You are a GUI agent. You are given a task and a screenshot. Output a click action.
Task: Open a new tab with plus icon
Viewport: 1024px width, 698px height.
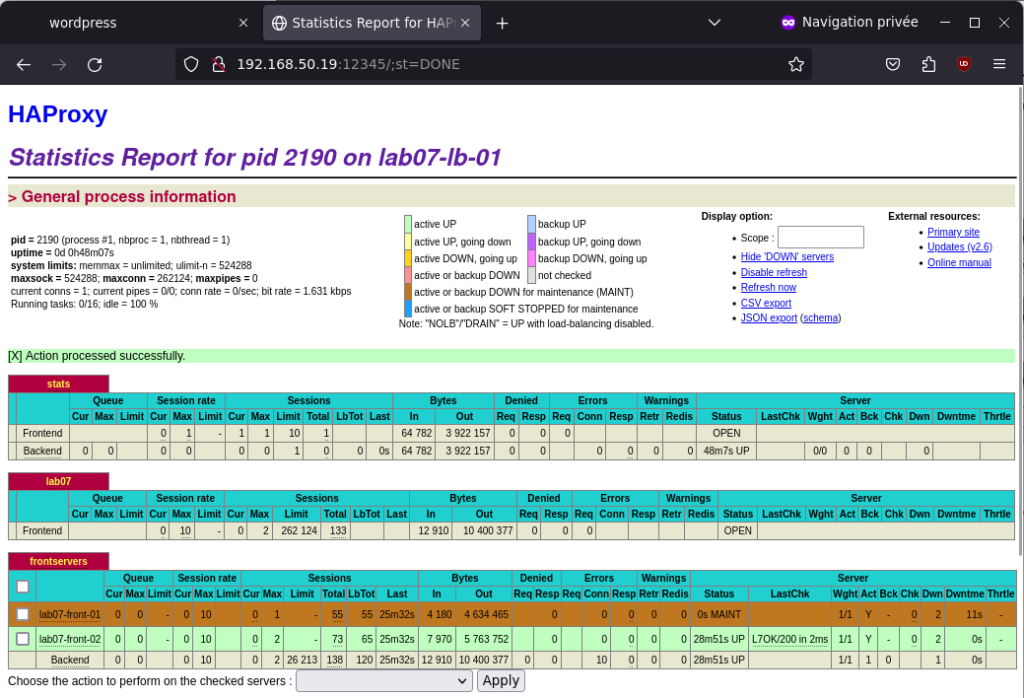pos(502,24)
